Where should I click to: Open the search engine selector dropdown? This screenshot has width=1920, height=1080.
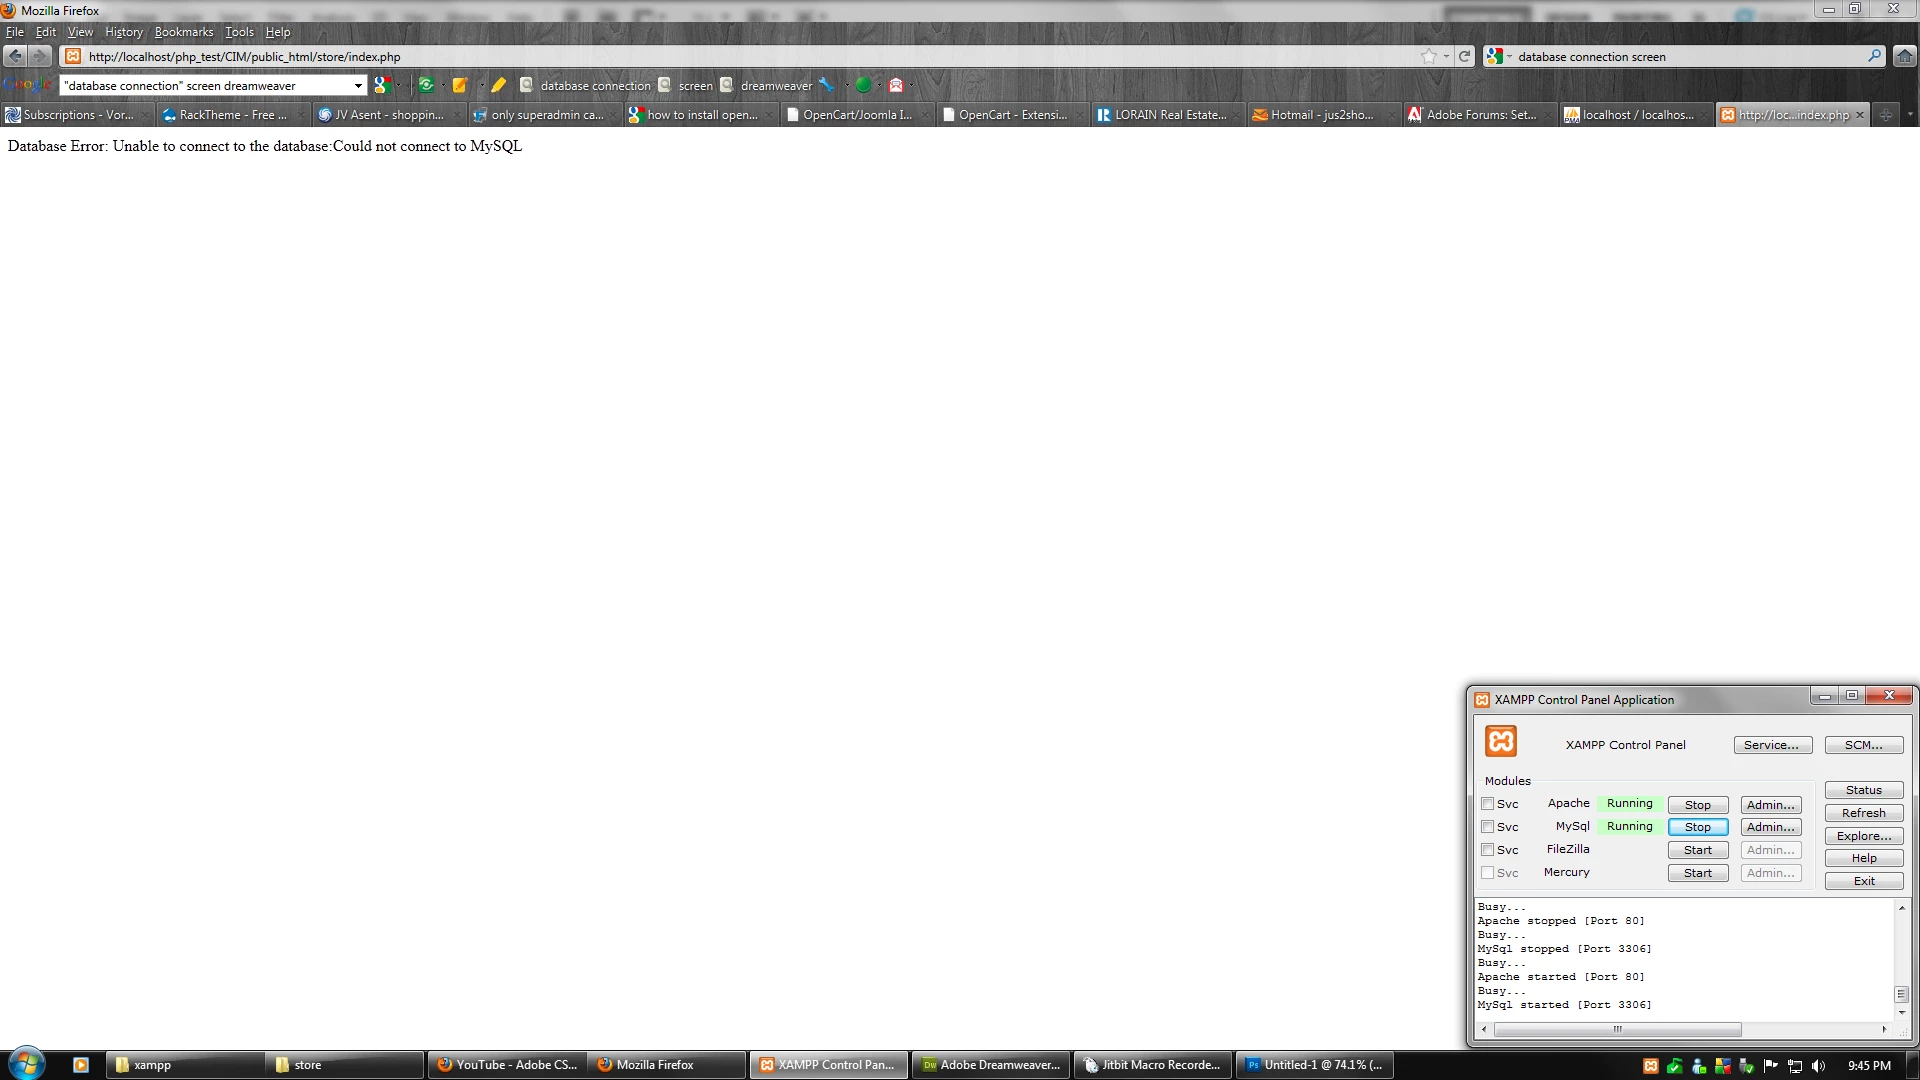tap(1499, 57)
